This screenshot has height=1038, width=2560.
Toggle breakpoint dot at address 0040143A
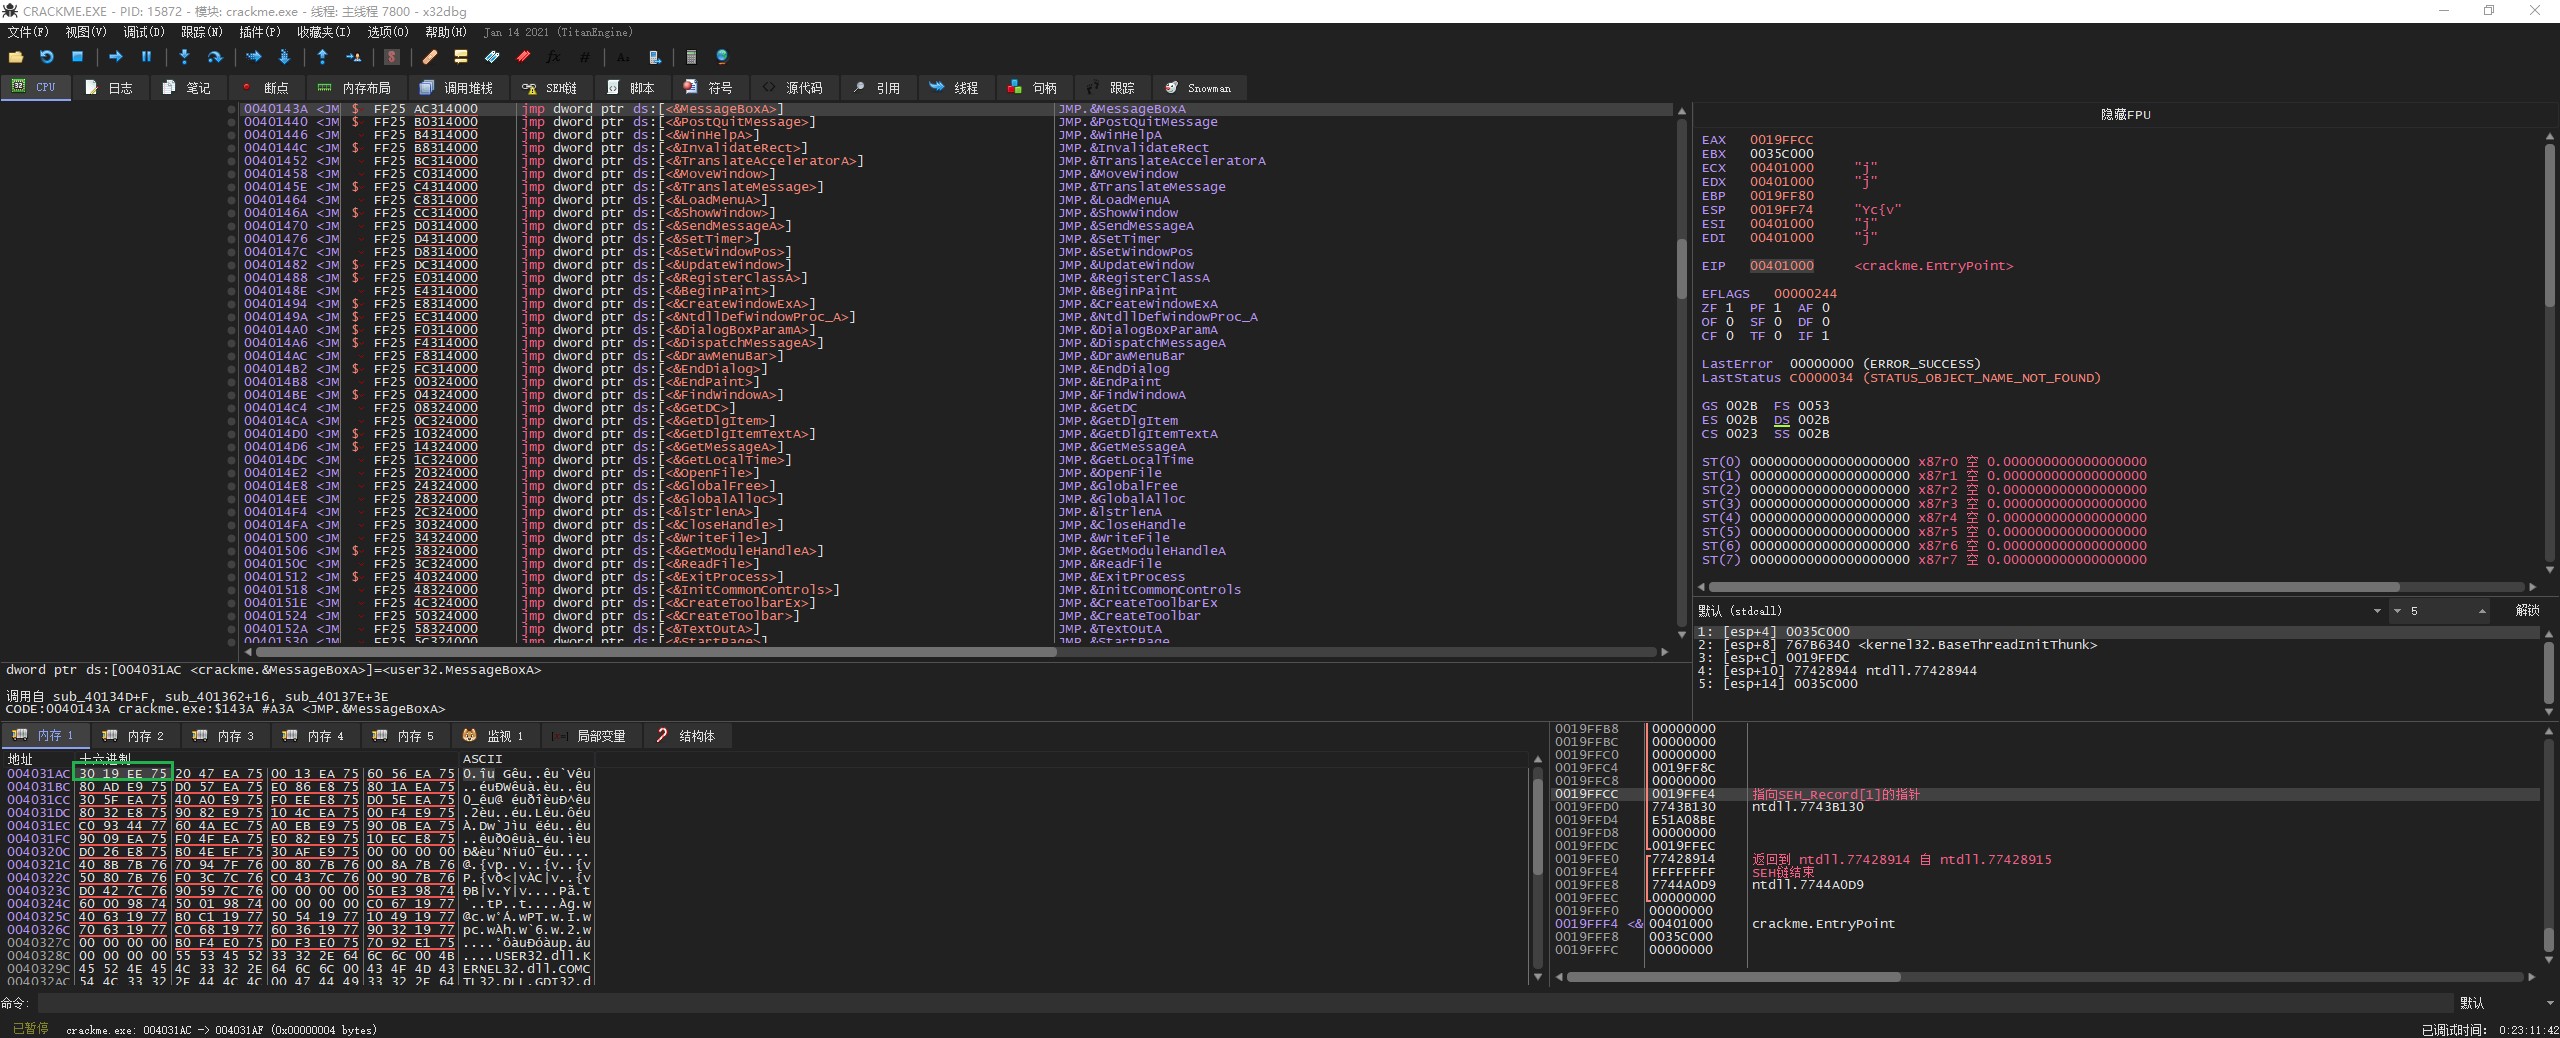pyautogui.click(x=232, y=109)
